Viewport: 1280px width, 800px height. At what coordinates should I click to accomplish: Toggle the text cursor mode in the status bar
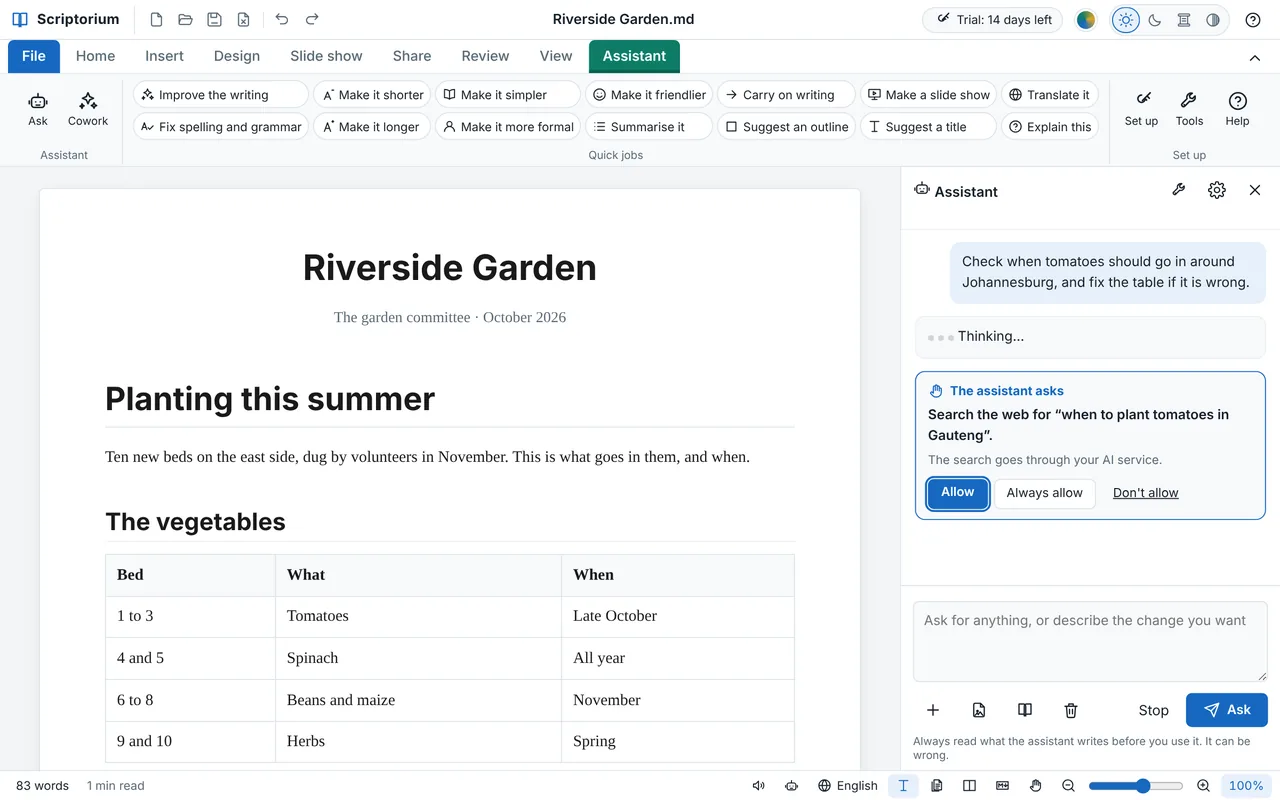click(x=903, y=786)
